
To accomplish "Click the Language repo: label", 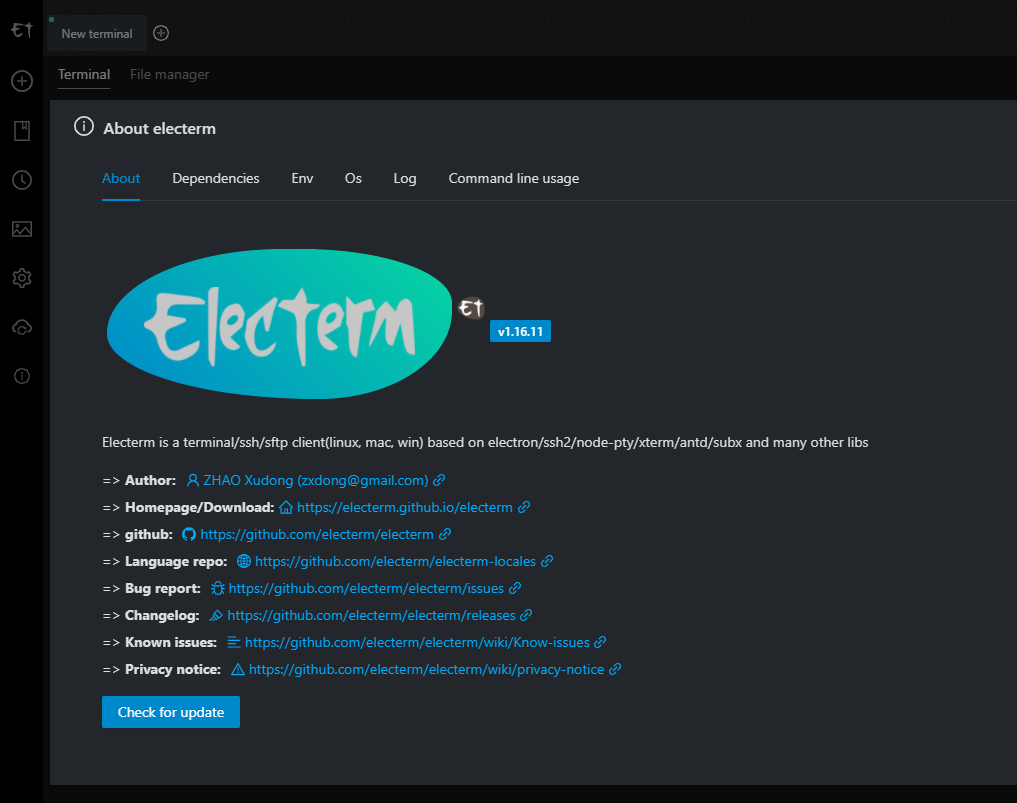I will (176, 562).
